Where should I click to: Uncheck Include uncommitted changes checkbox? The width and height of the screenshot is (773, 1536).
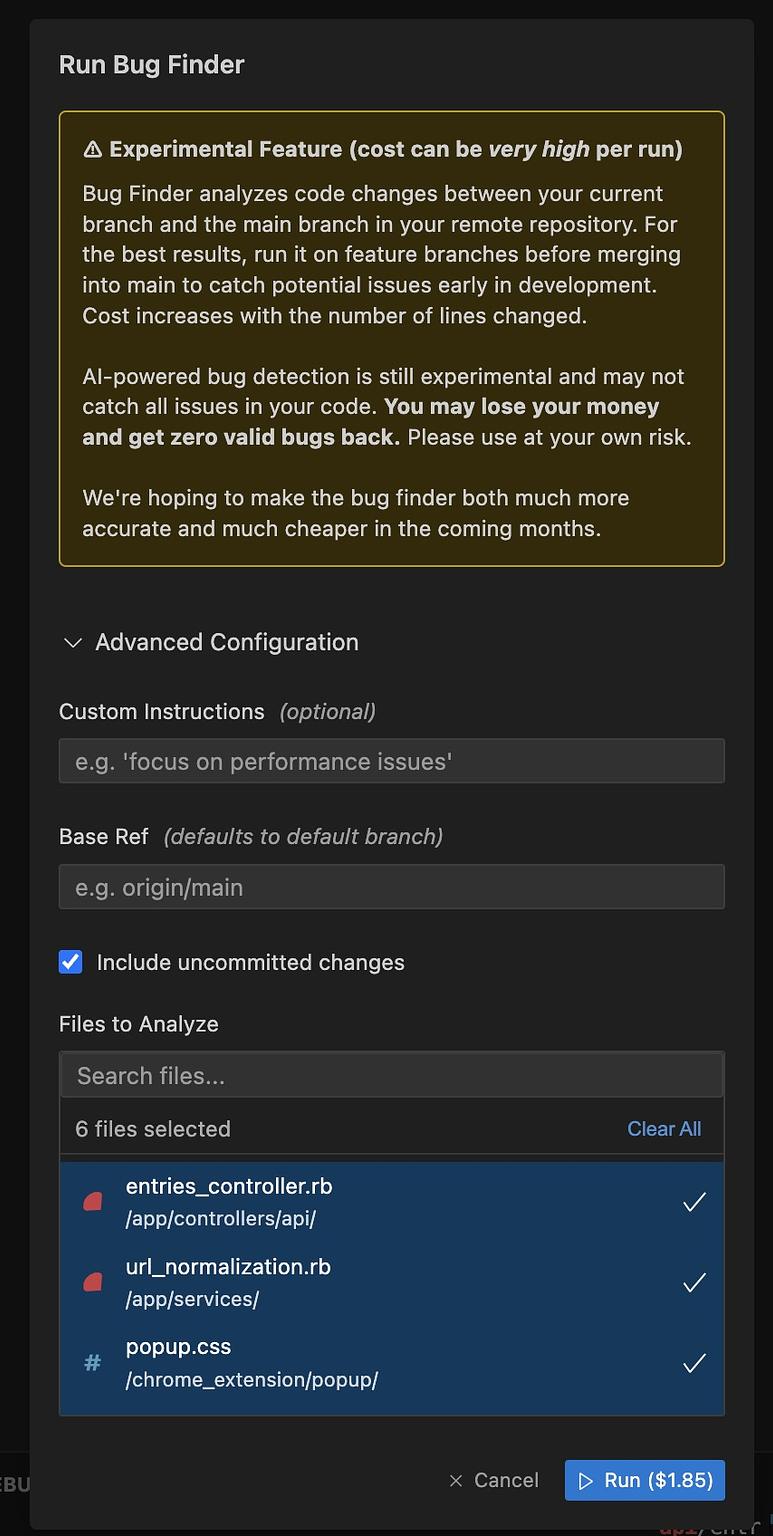pyautogui.click(x=71, y=962)
